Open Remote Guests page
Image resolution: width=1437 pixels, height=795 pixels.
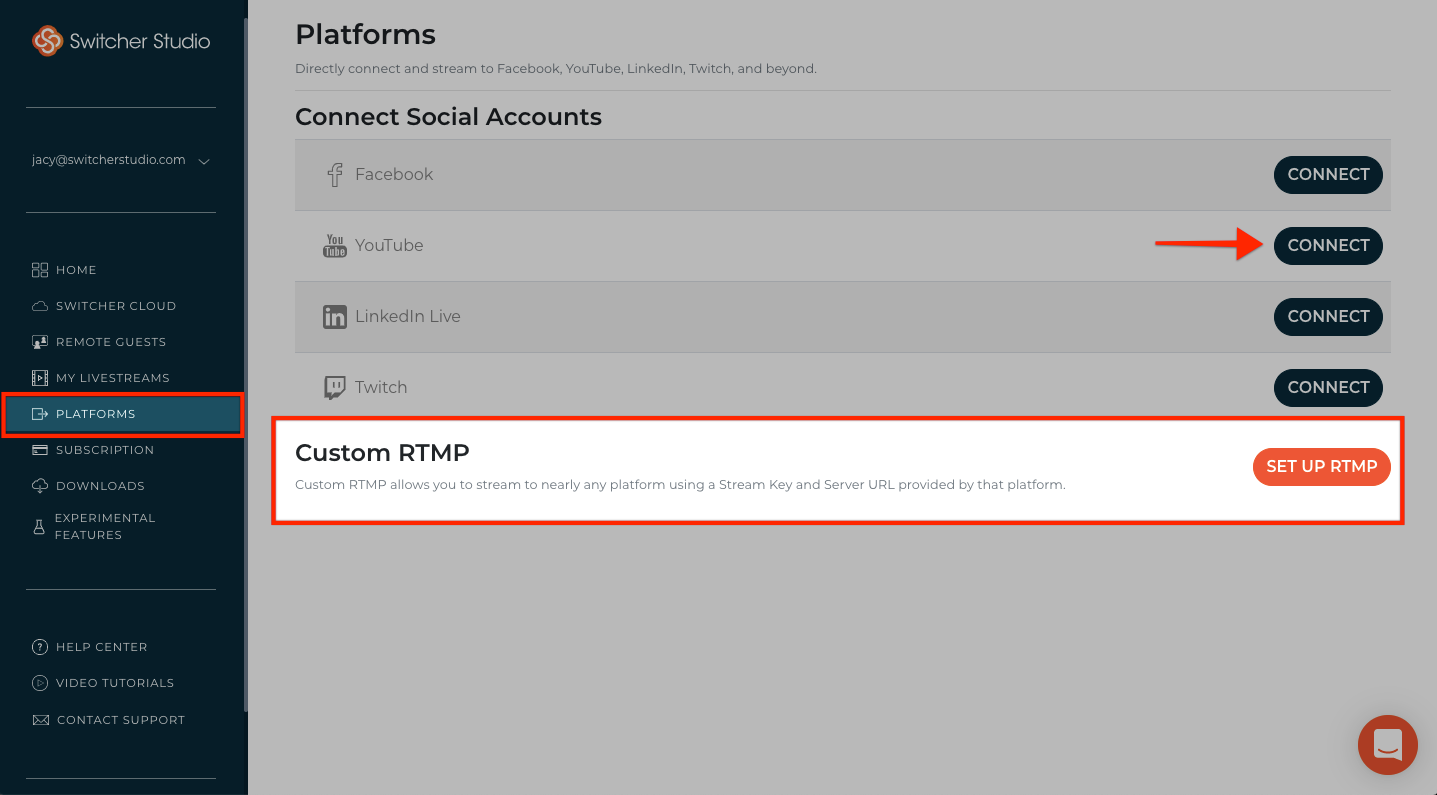(111, 342)
